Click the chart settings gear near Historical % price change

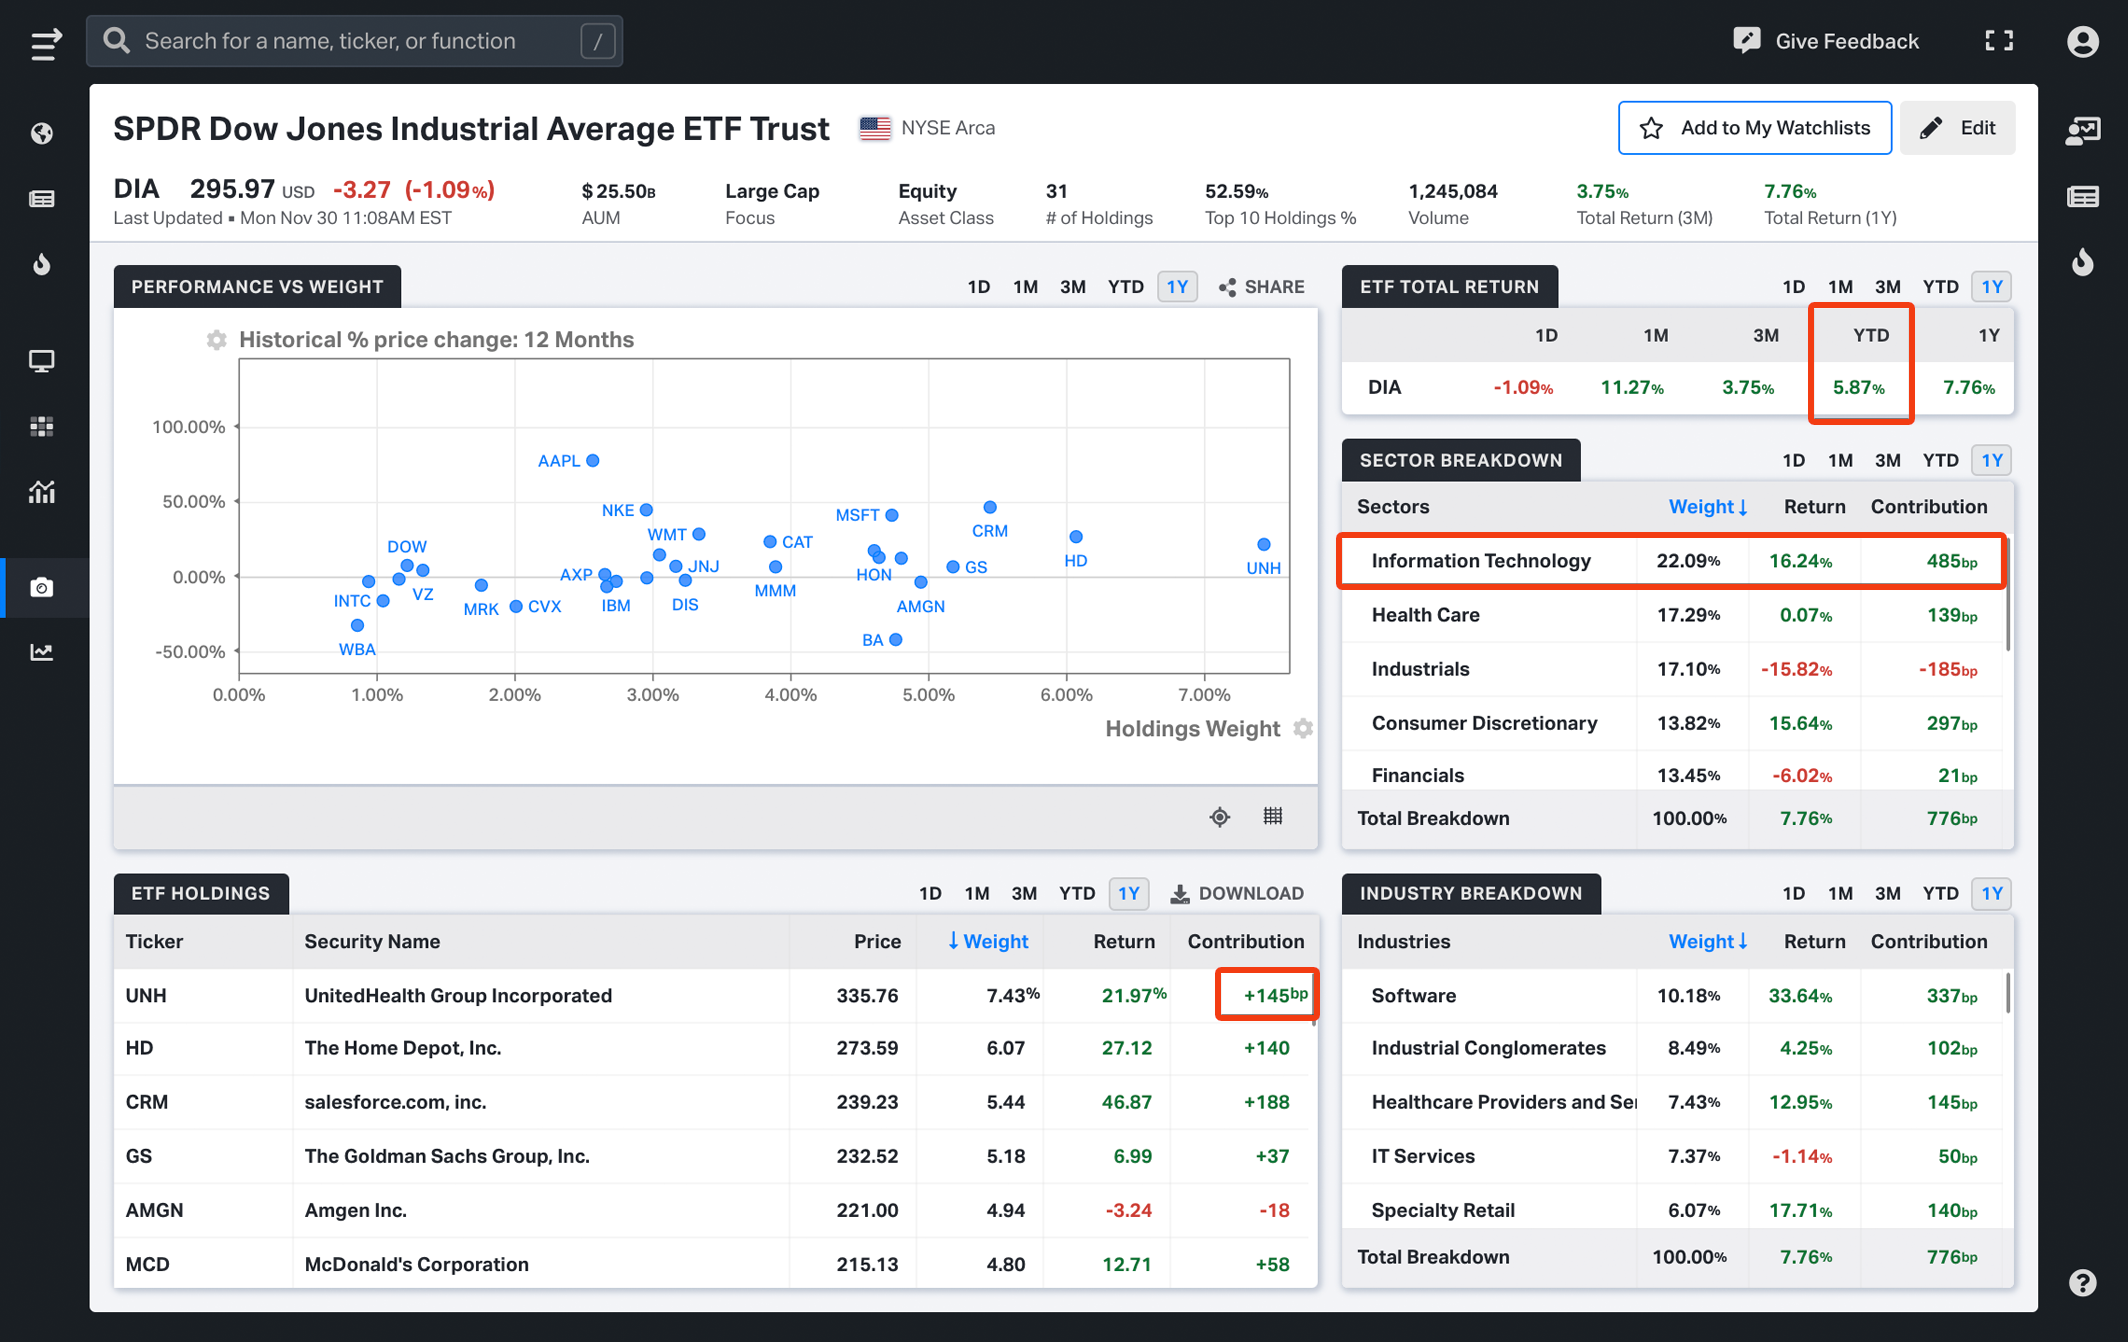click(x=216, y=340)
